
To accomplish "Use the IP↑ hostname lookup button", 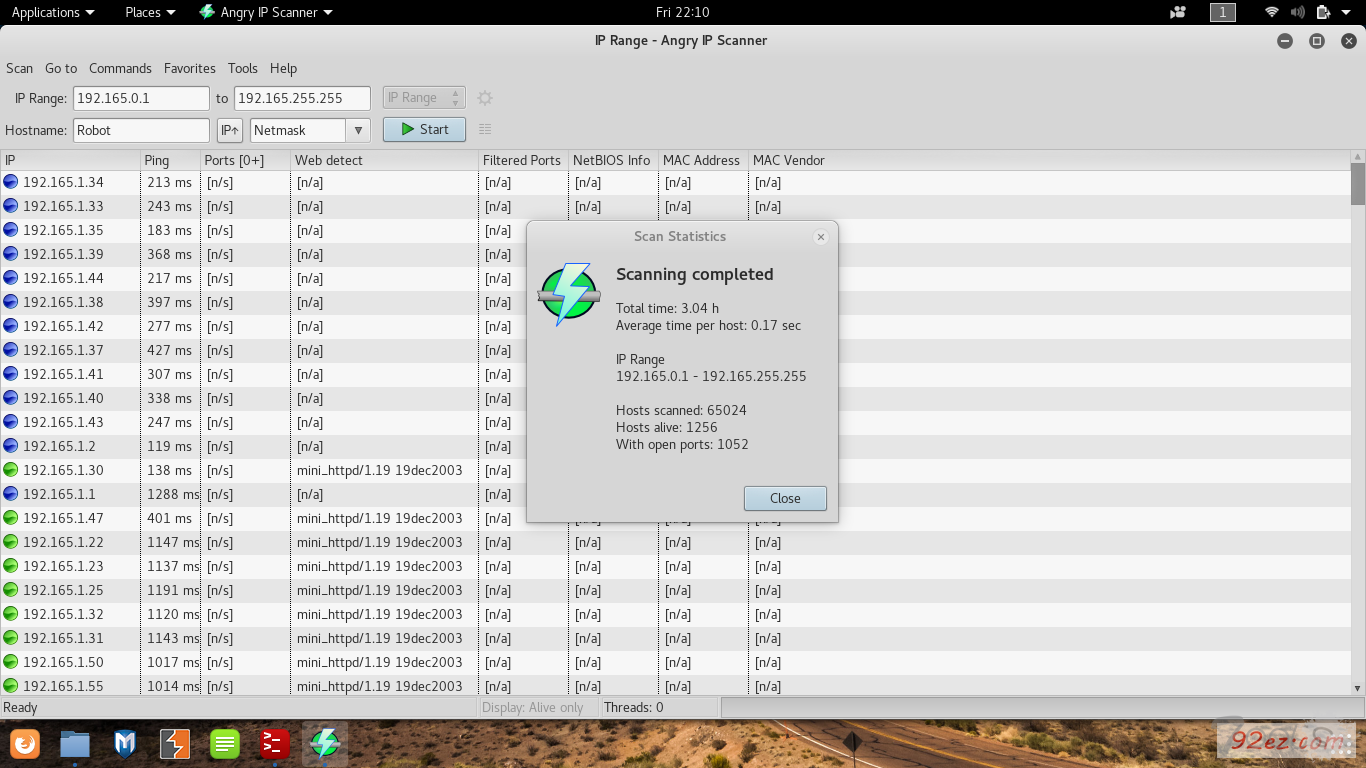I will pyautogui.click(x=229, y=130).
